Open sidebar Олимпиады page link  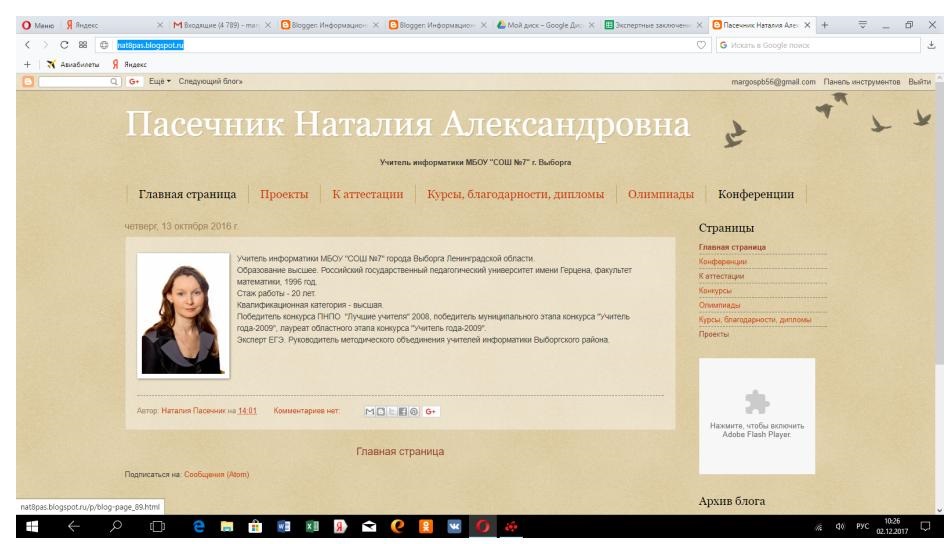pyautogui.click(x=719, y=305)
